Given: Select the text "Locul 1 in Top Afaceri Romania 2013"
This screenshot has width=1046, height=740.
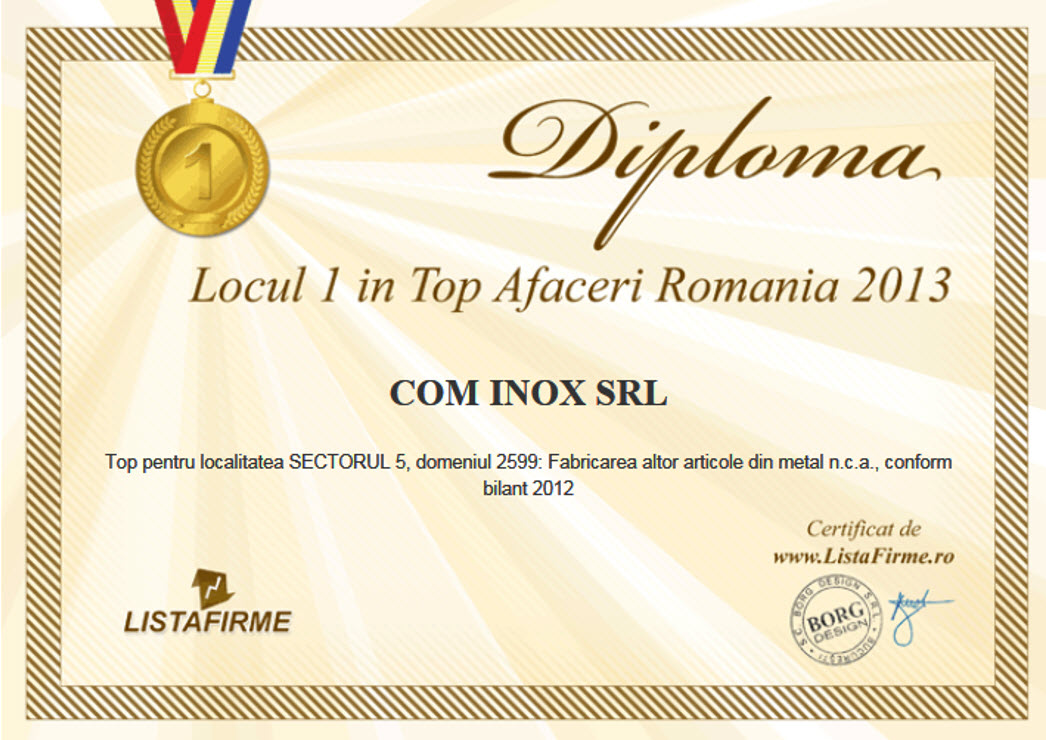Looking at the screenshot, I should [570, 286].
